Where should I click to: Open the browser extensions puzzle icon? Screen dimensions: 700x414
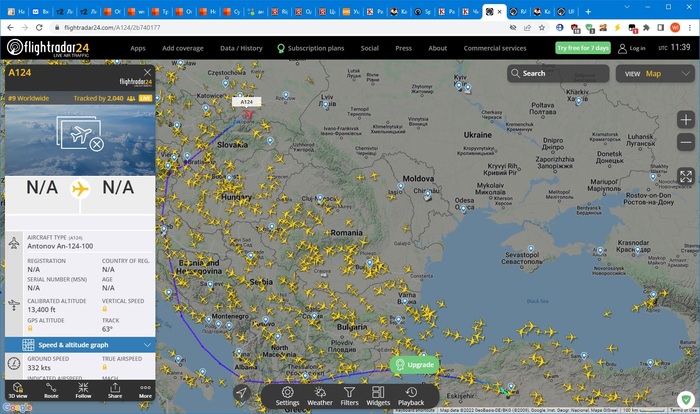click(646, 27)
